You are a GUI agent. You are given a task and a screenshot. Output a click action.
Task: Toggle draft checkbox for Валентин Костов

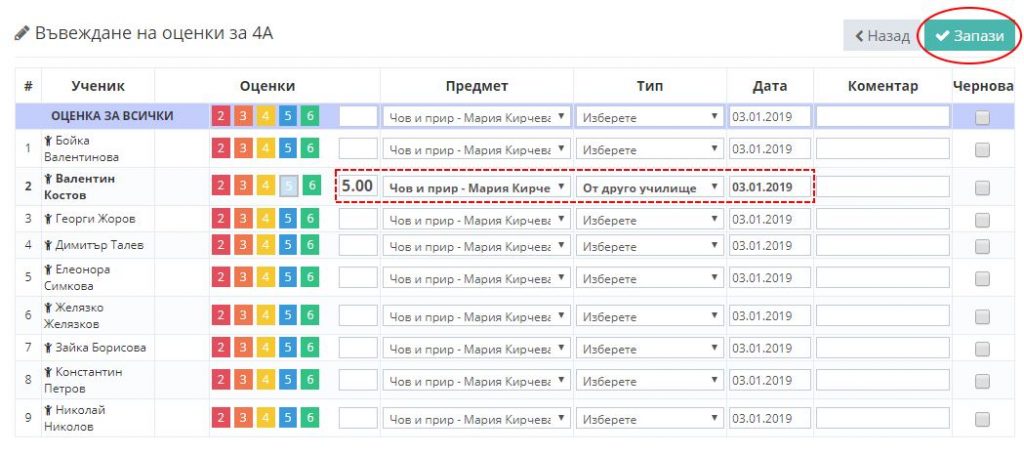click(x=982, y=187)
